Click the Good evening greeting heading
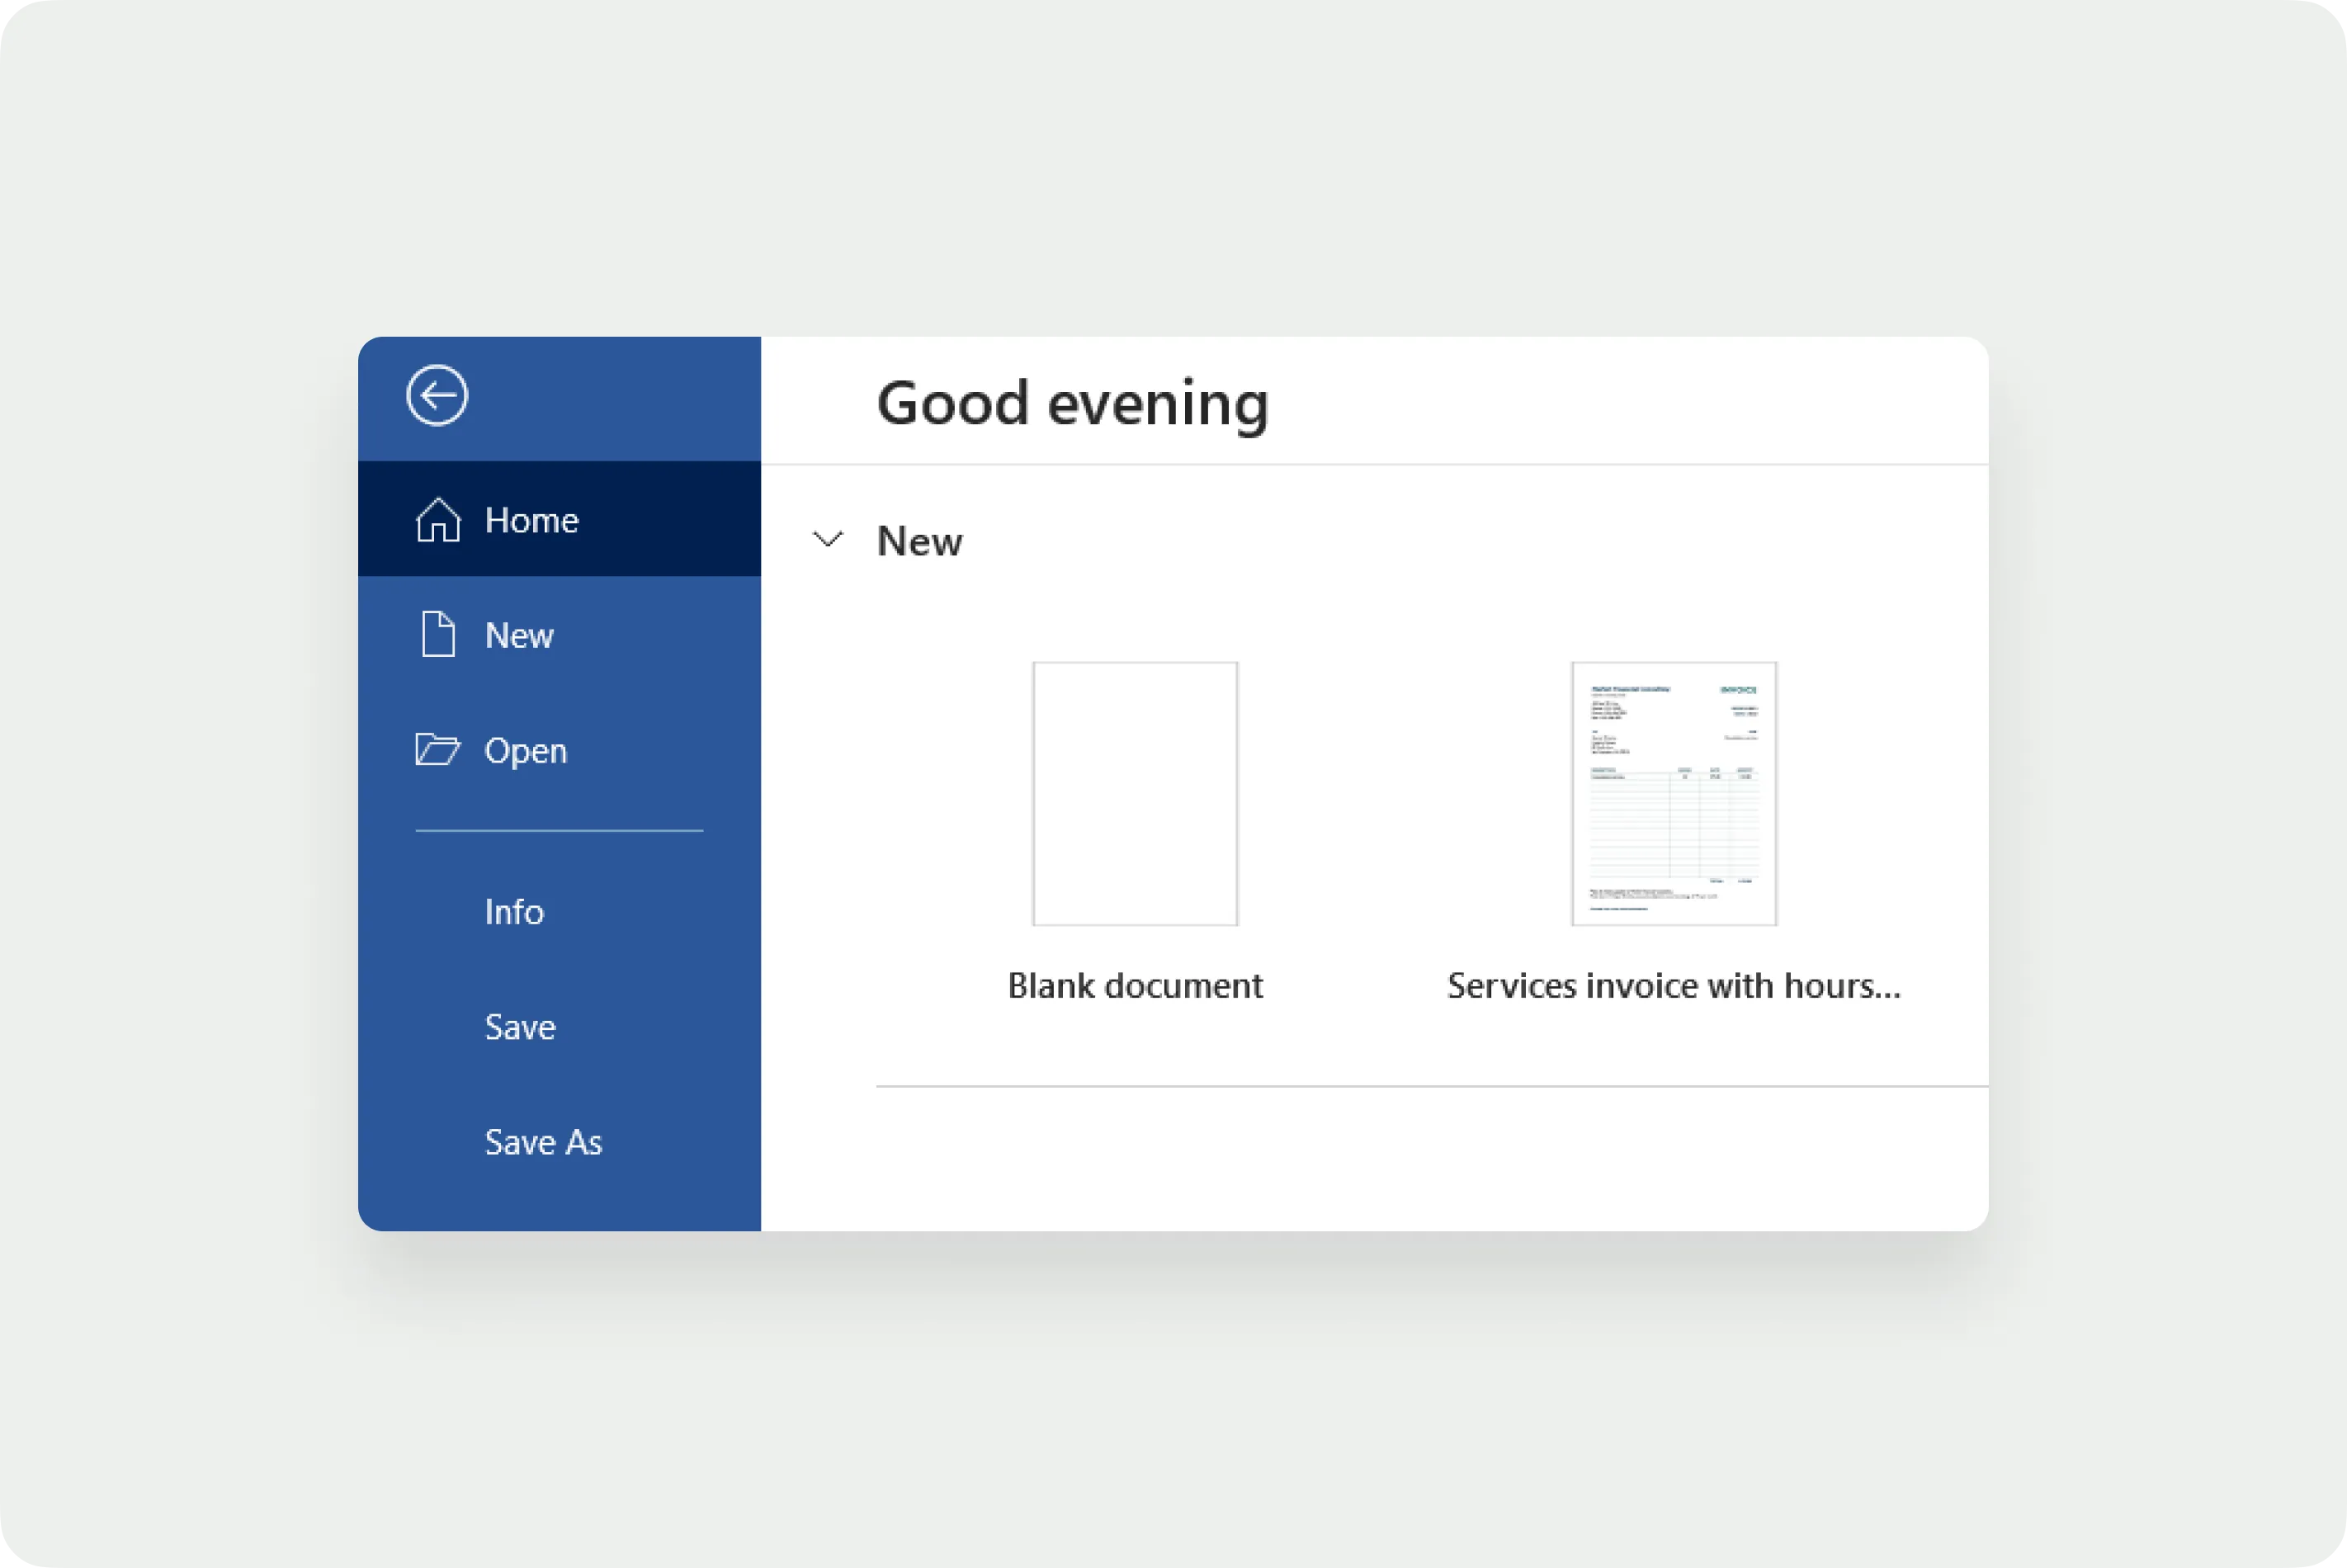The width and height of the screenshot is (2347, 1568). pyautogui.click(x=1072, y=403)
